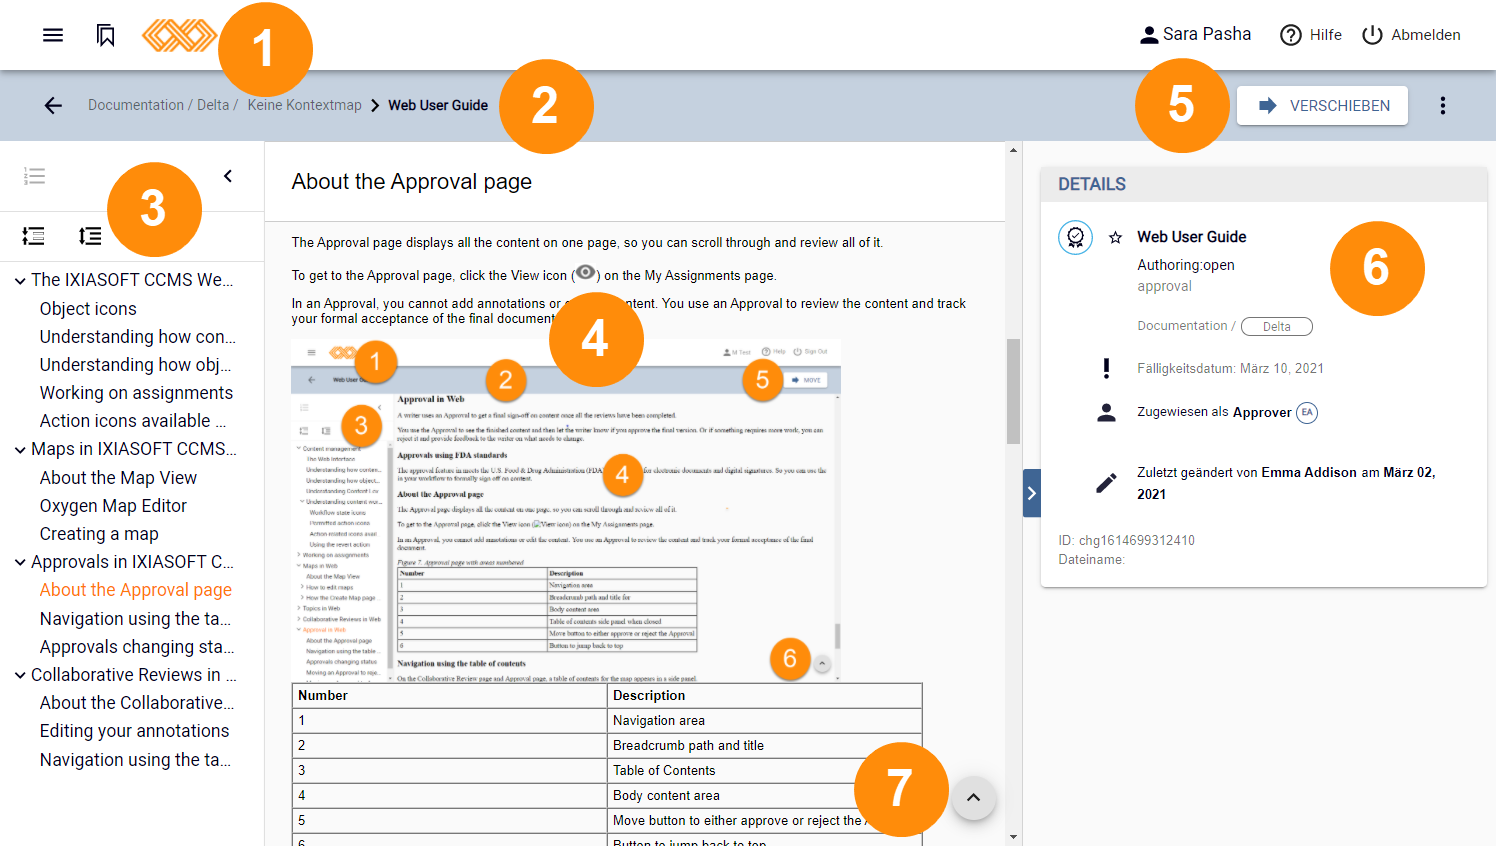Click the expand all topics icon
The width and height of the screenshot is (1496, 846).
(x=90, y=236)
